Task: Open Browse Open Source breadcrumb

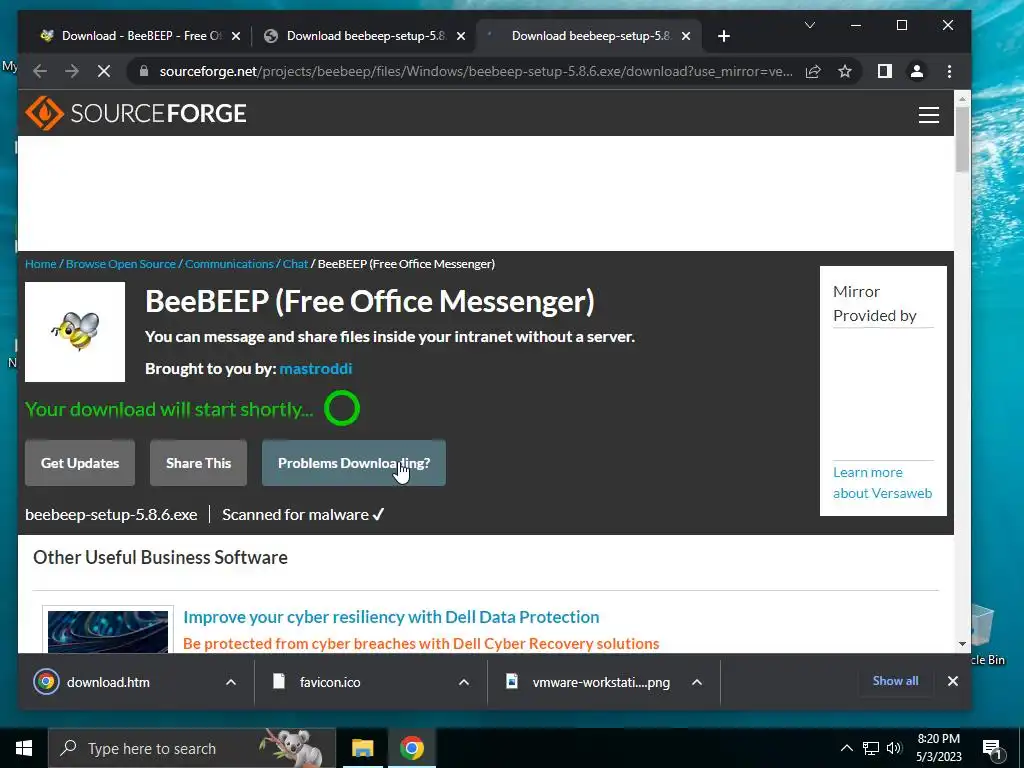Action: pos(121,264)
